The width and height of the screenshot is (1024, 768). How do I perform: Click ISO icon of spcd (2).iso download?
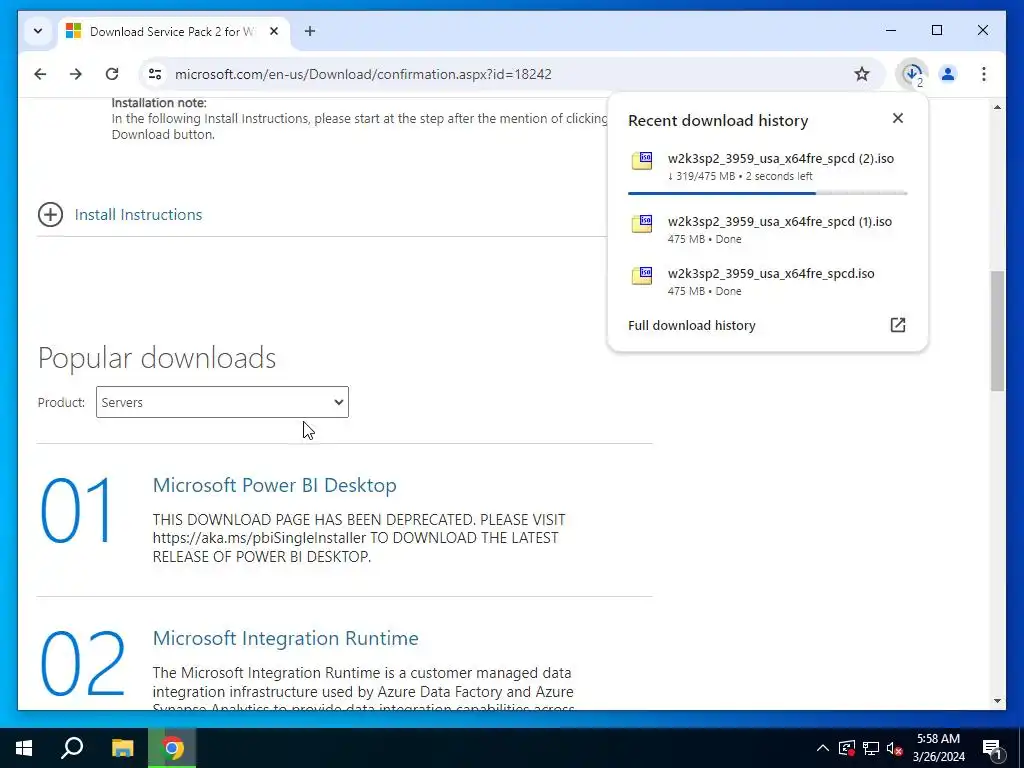(x=642, y=161)
